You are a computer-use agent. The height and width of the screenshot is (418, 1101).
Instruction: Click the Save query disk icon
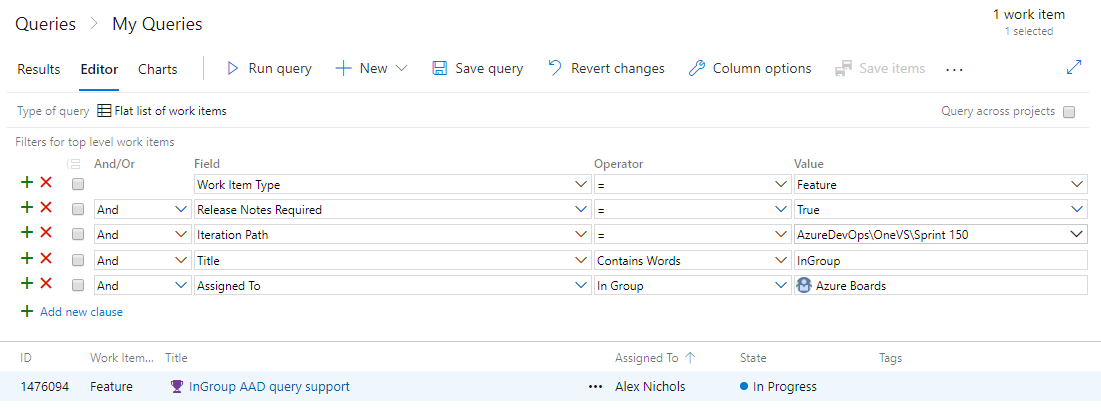click(439, 69)
